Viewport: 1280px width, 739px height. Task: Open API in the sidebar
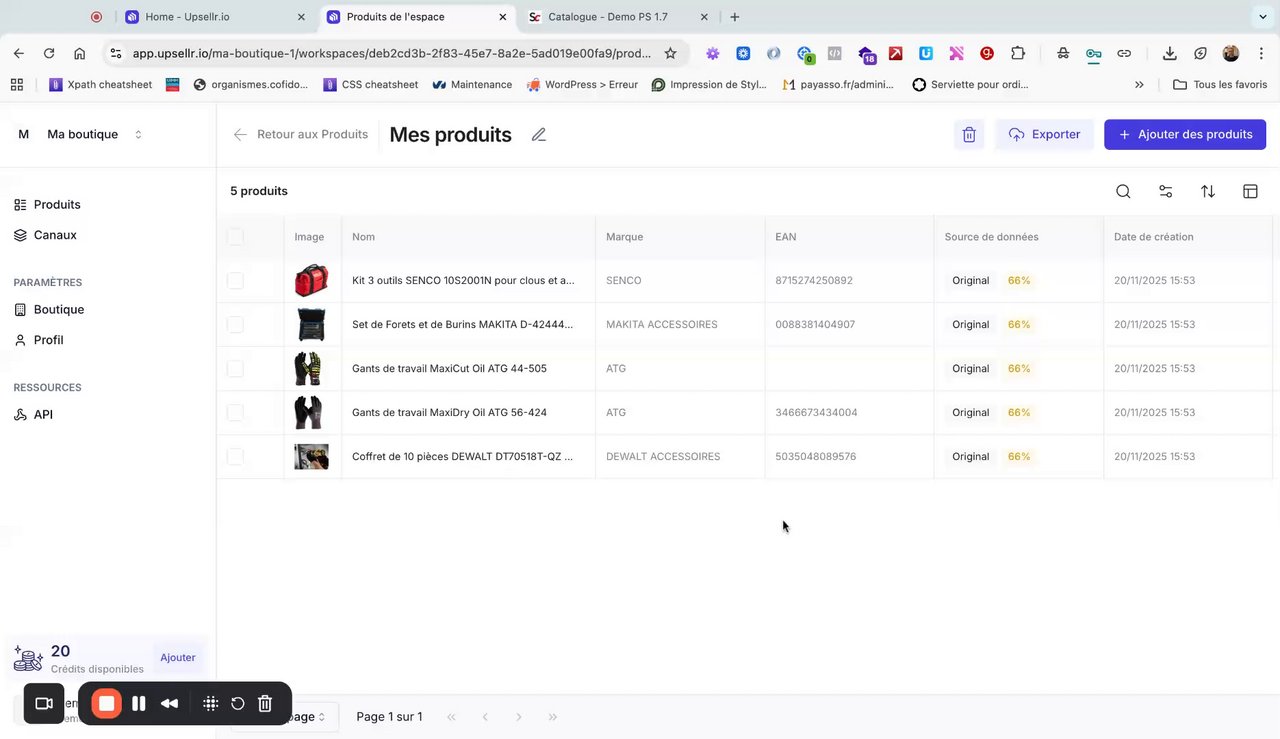pos(43,414)
